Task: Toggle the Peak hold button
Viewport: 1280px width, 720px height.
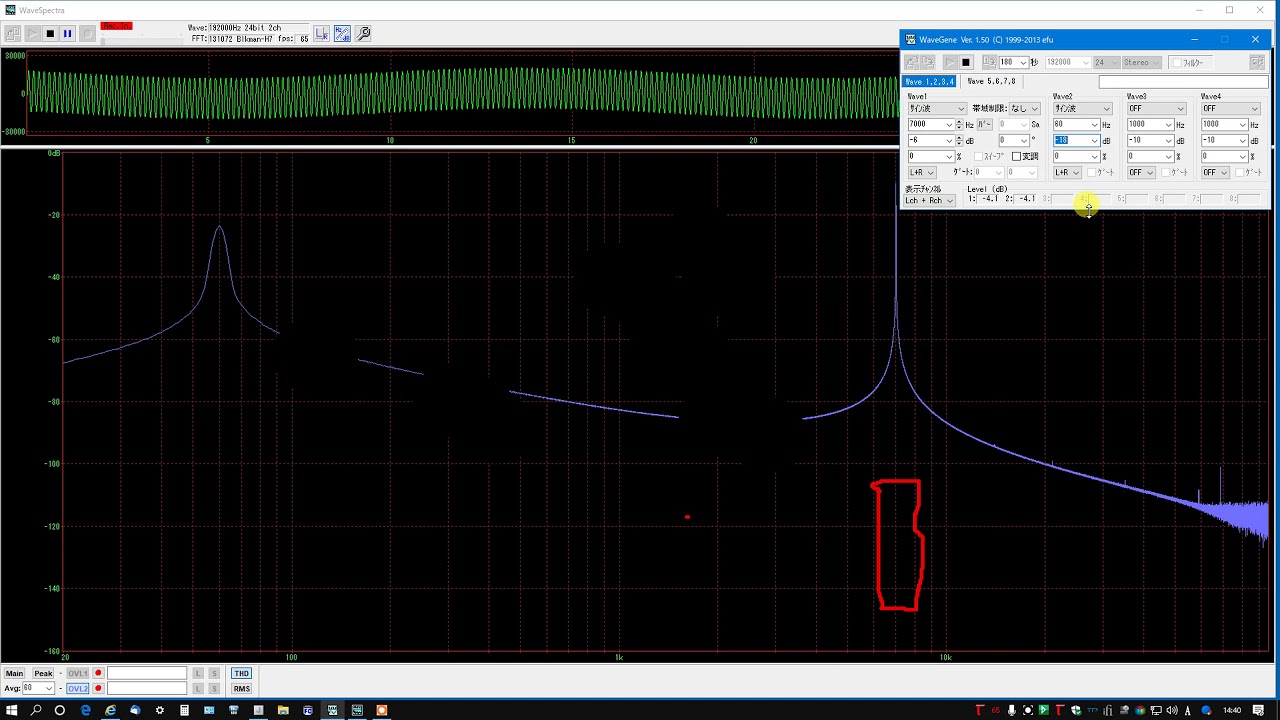Action: coord(43,673)
